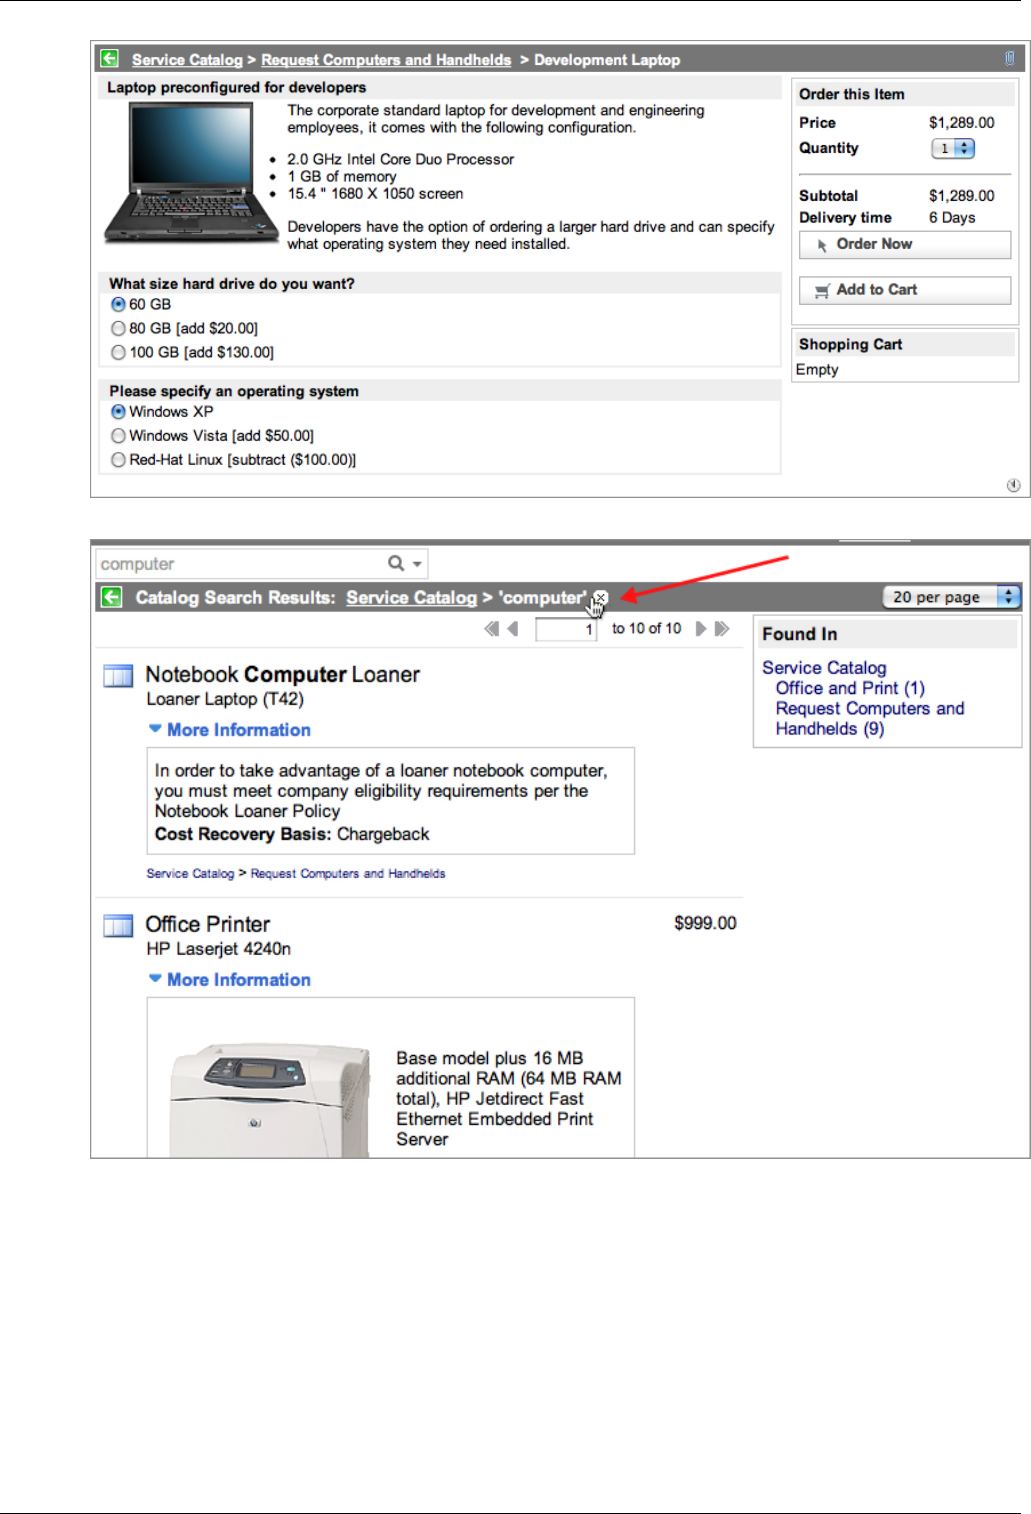Select the Red-Hat Linux operating system option

pyautogui.click(x=119, y=460)
